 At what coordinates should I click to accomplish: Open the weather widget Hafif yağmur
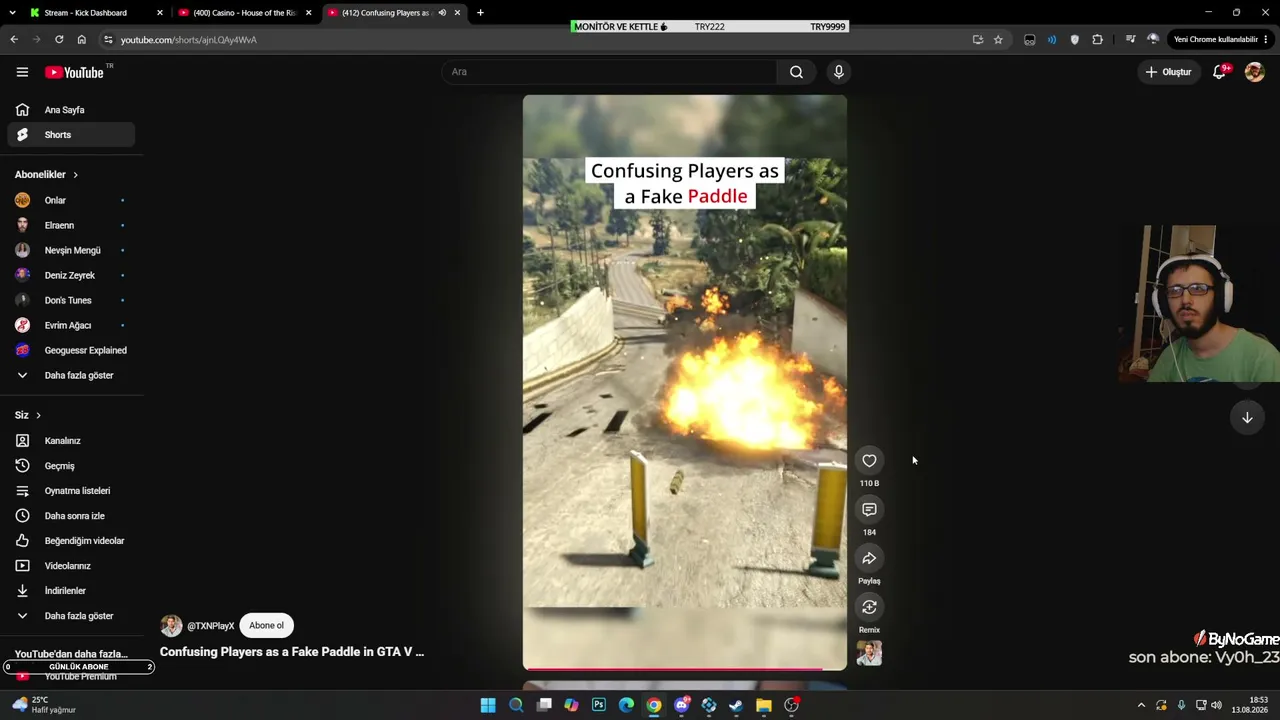[44, 705]
